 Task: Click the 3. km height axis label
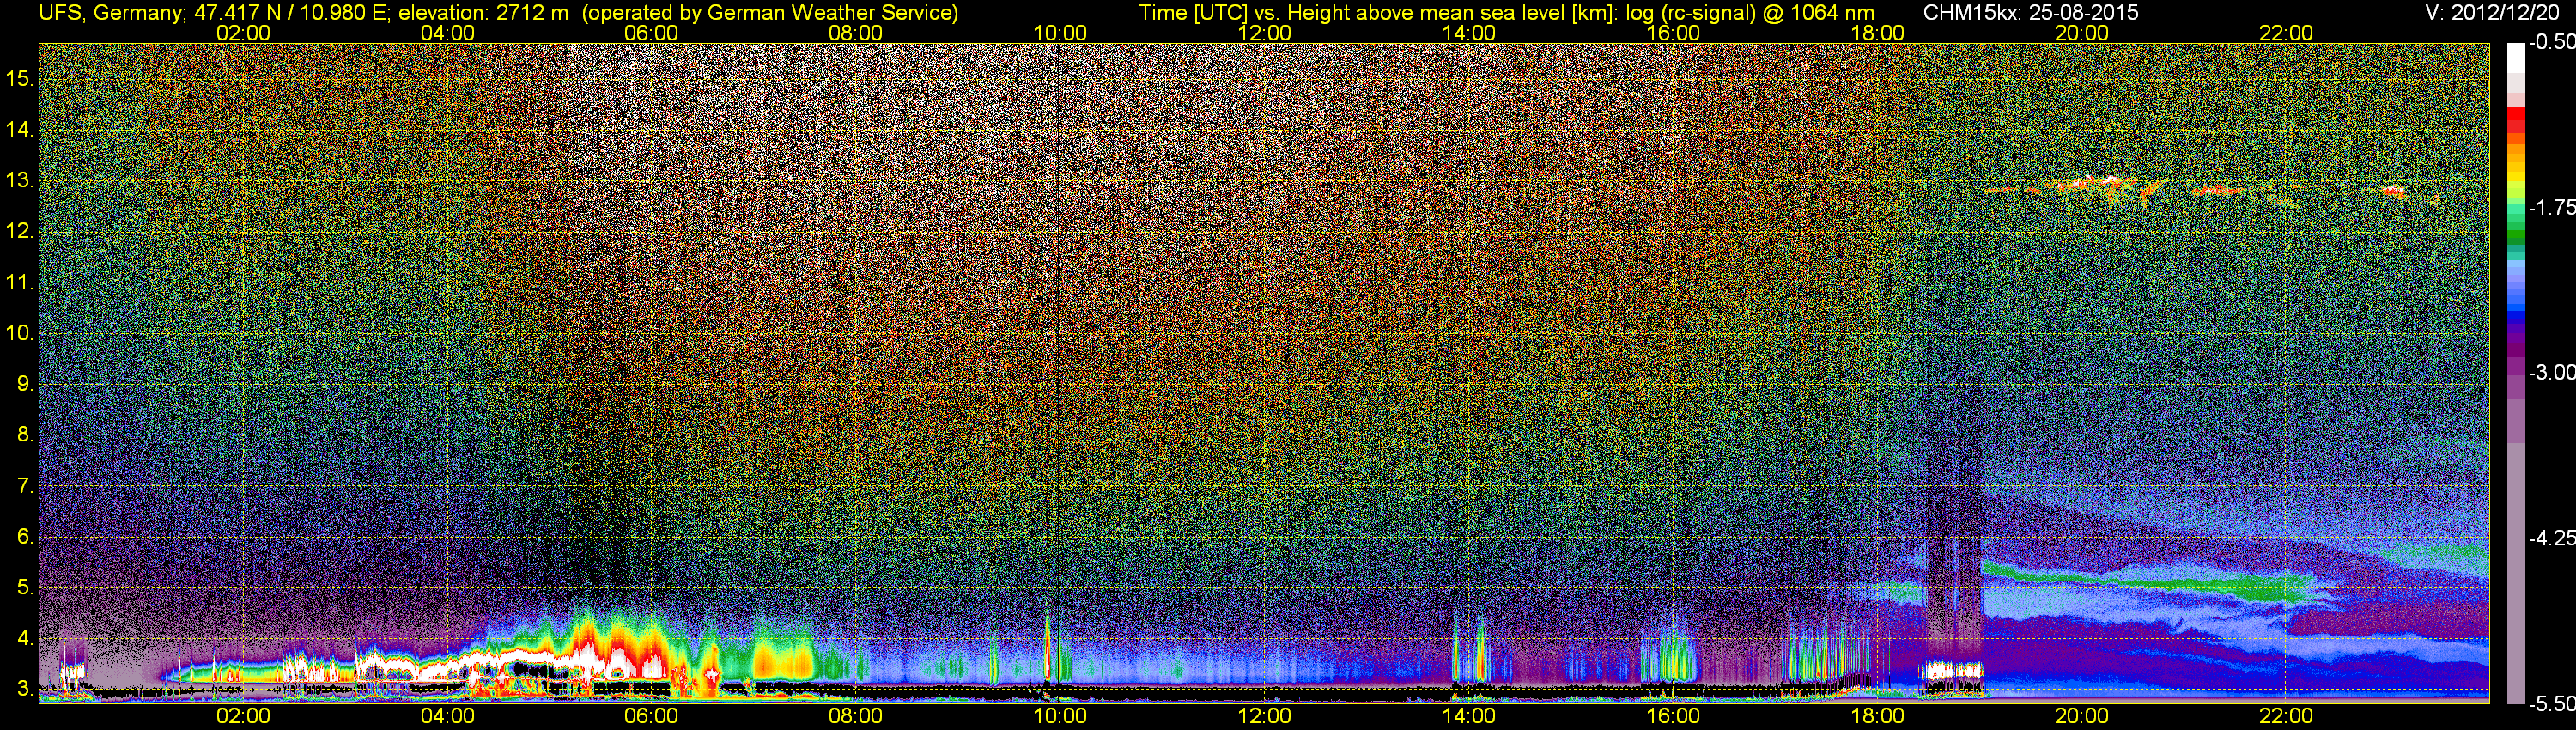coord(25,689)
